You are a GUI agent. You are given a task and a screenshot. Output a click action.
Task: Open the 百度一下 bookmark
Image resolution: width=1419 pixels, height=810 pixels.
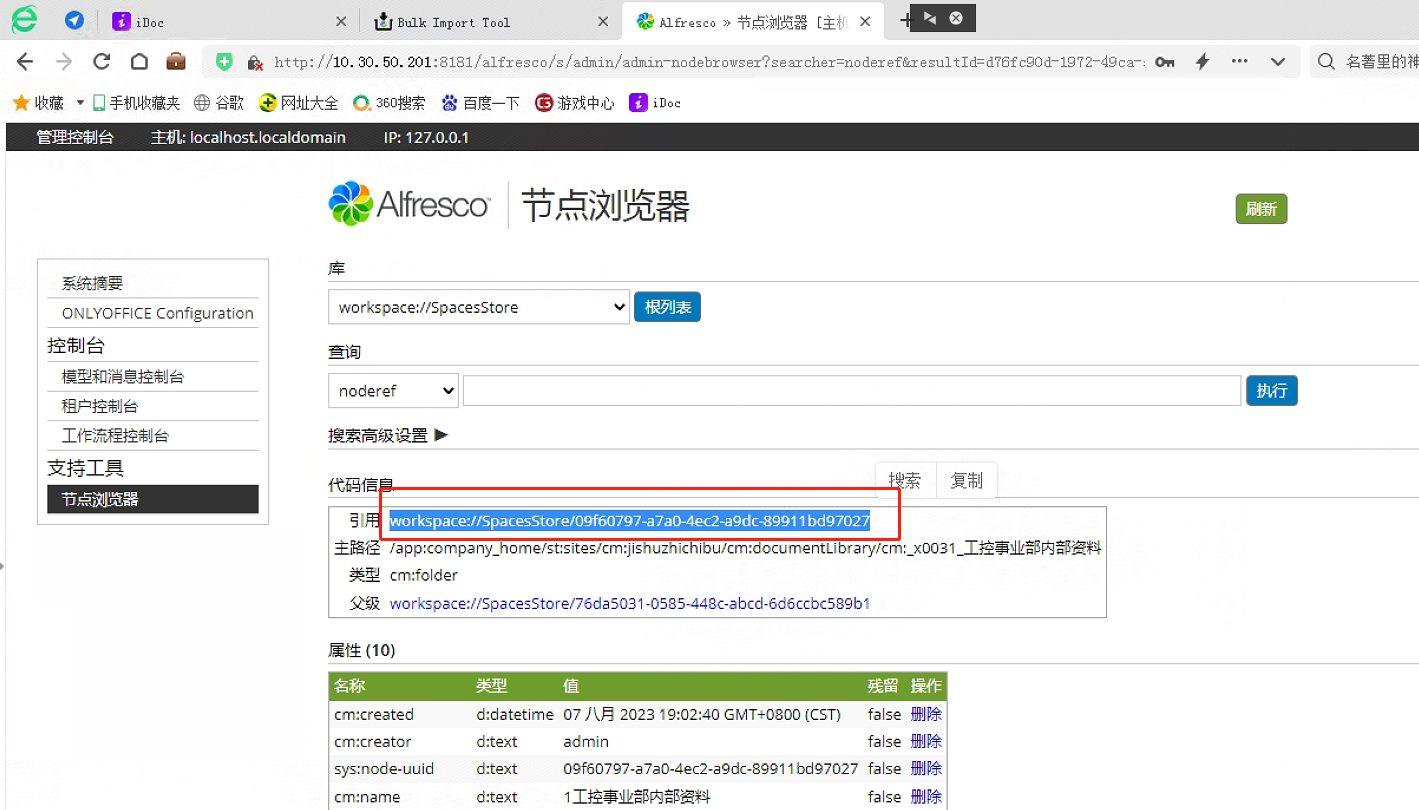coord(480,103)
